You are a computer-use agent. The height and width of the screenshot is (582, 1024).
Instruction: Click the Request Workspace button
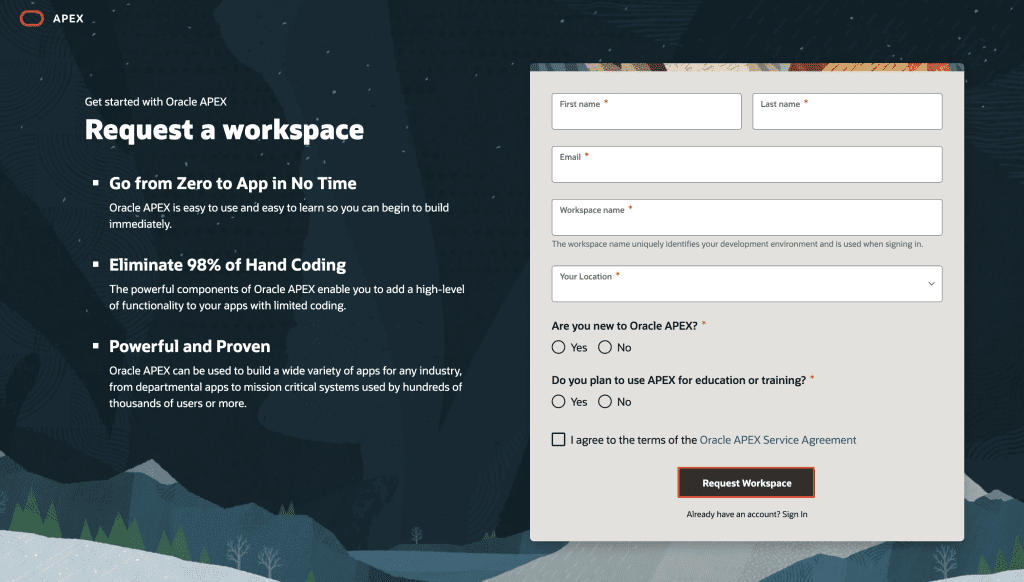pos(746,482)
